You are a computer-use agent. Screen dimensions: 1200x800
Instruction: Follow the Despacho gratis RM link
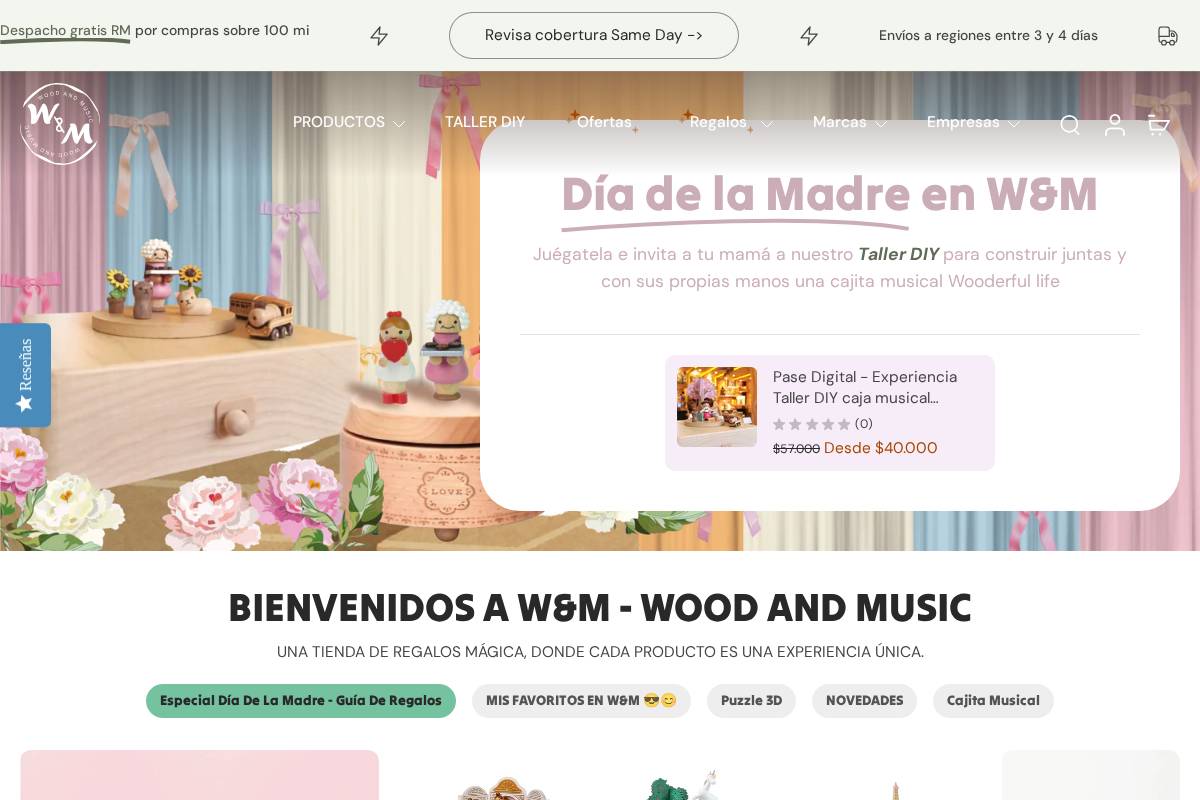(x=65, y=31)
